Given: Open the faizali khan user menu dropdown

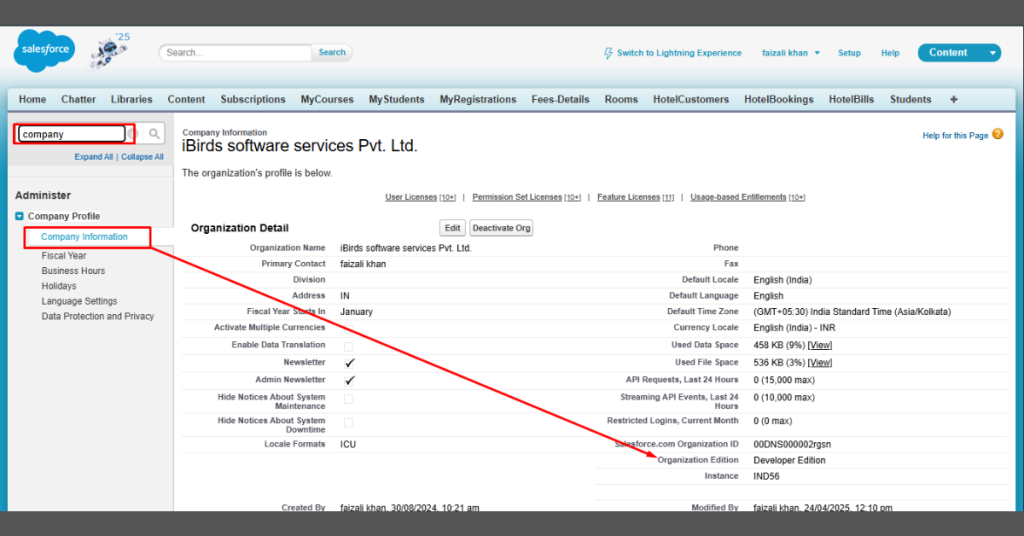Looking at the screenshot, I should [x=791, y=53].
